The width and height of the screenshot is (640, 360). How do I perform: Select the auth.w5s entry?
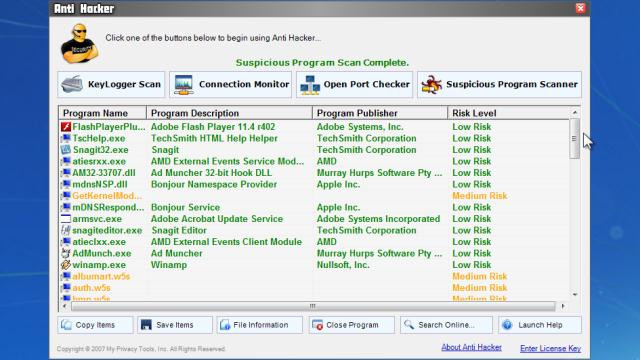(91, 288)
